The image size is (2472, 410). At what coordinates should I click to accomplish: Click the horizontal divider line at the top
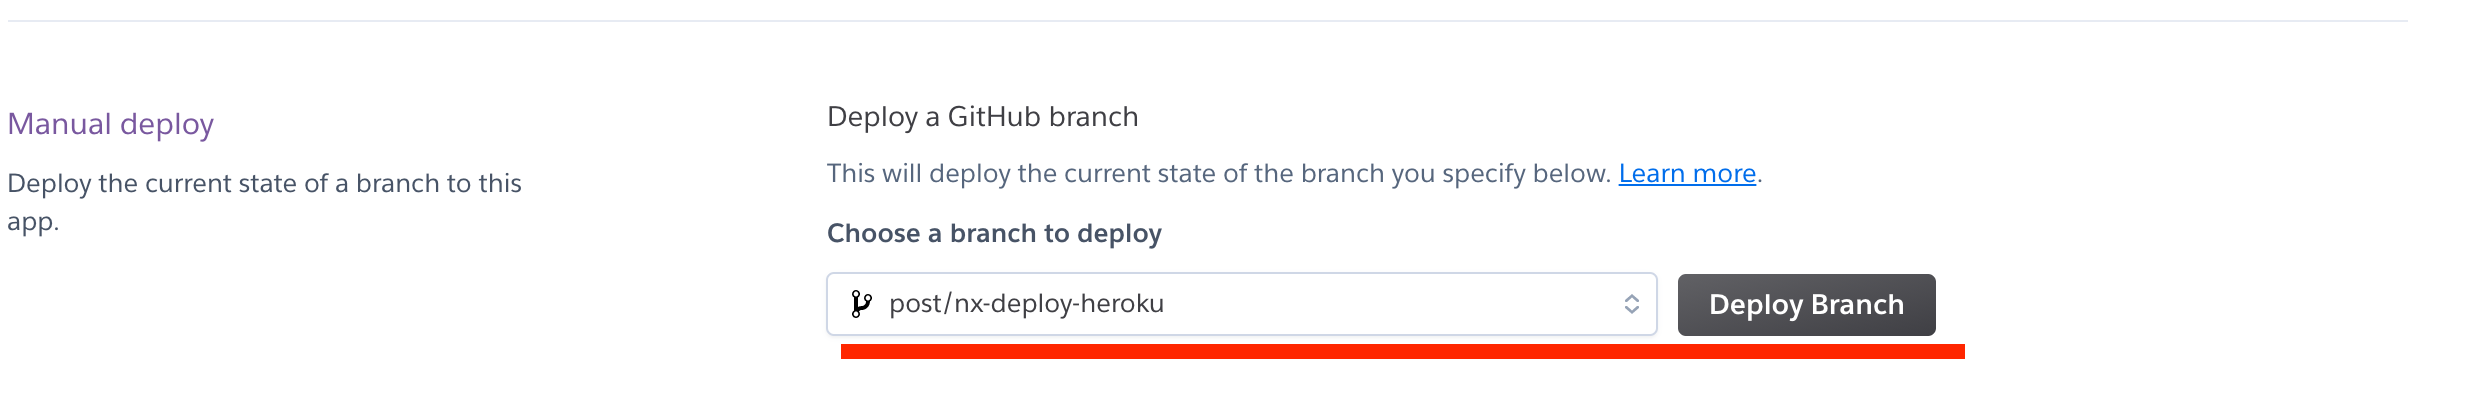pyautogui.click(x=1204, y=21)
